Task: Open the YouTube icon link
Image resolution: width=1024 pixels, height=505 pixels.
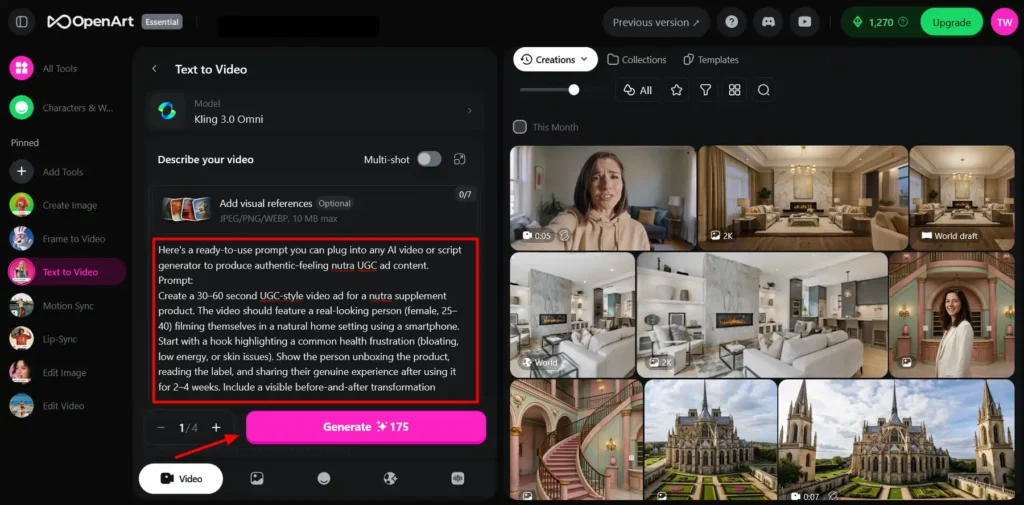Action: (x=805, y=22)
